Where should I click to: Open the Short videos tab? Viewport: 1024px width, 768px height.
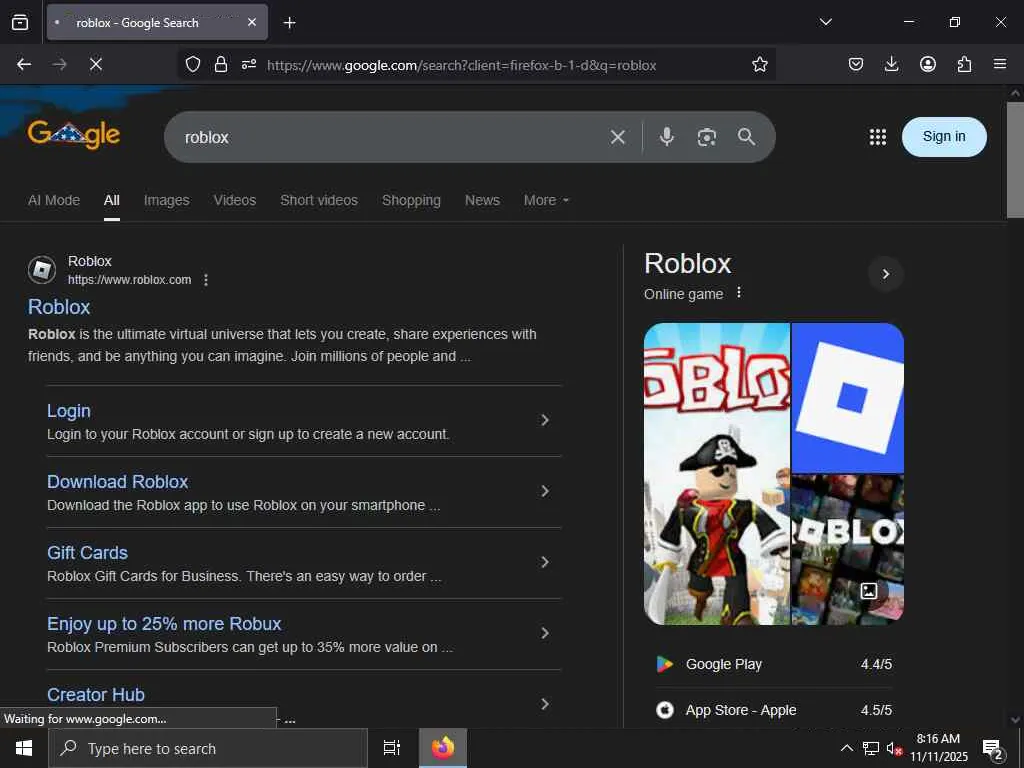coord(319,200)
